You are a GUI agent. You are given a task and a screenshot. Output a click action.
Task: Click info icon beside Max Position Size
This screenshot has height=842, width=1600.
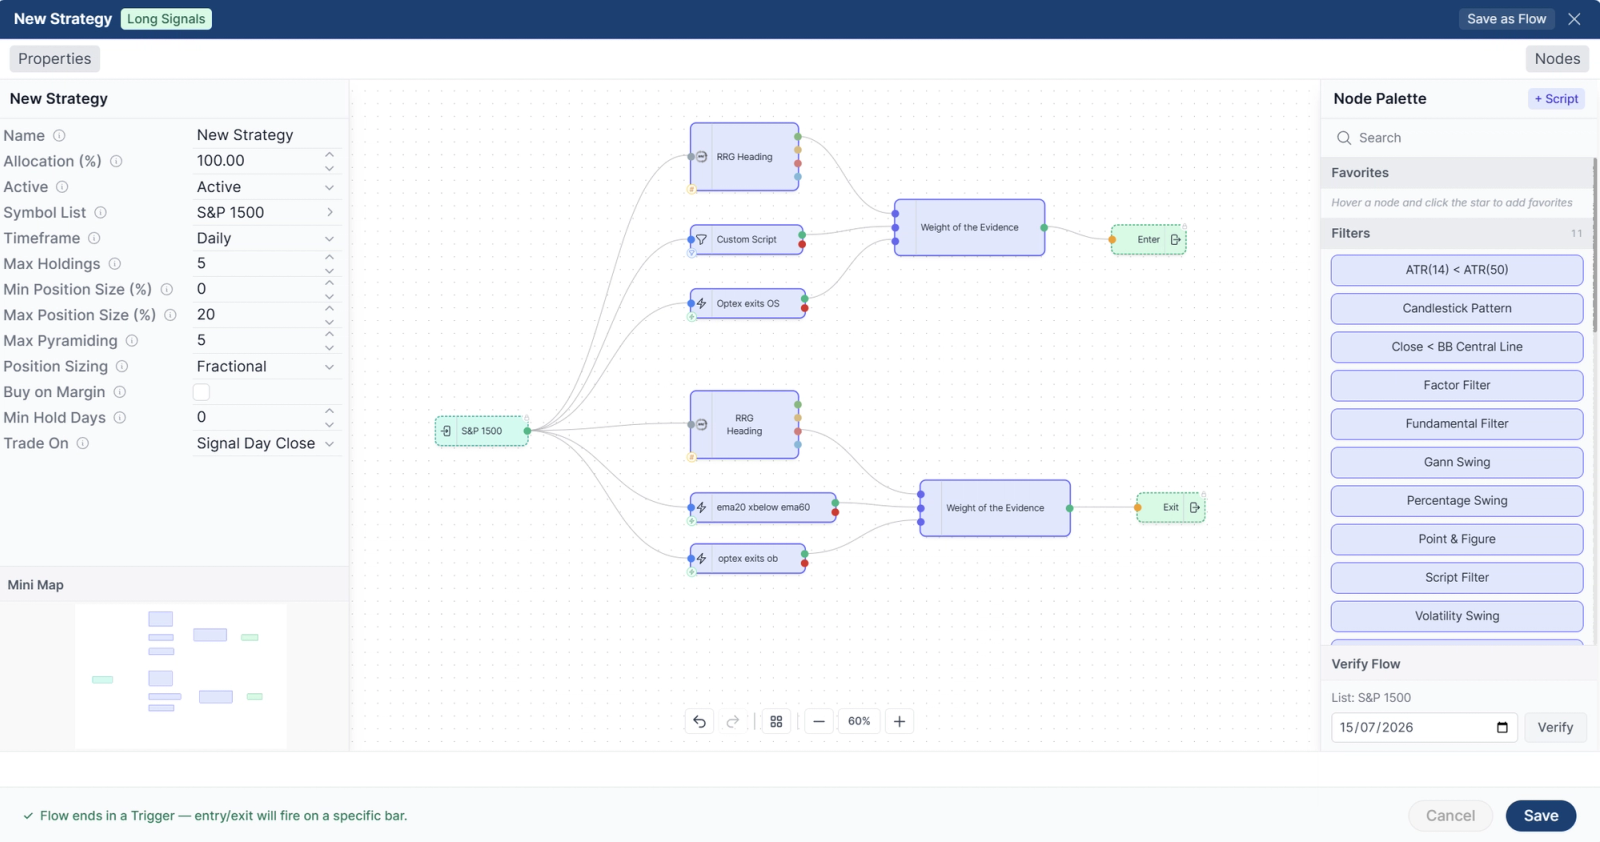(x=170, y=315)
